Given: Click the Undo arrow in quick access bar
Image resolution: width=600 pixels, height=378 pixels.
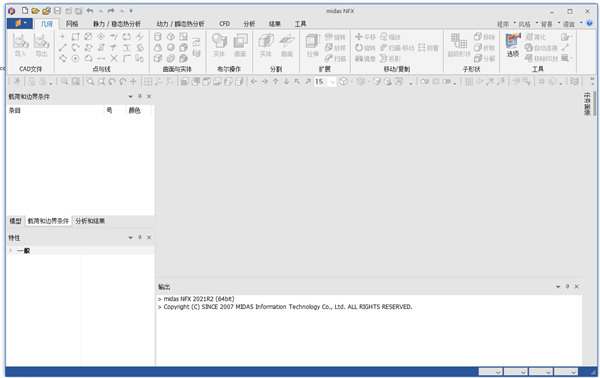Looking at the screenshot, I should (90, 11).
